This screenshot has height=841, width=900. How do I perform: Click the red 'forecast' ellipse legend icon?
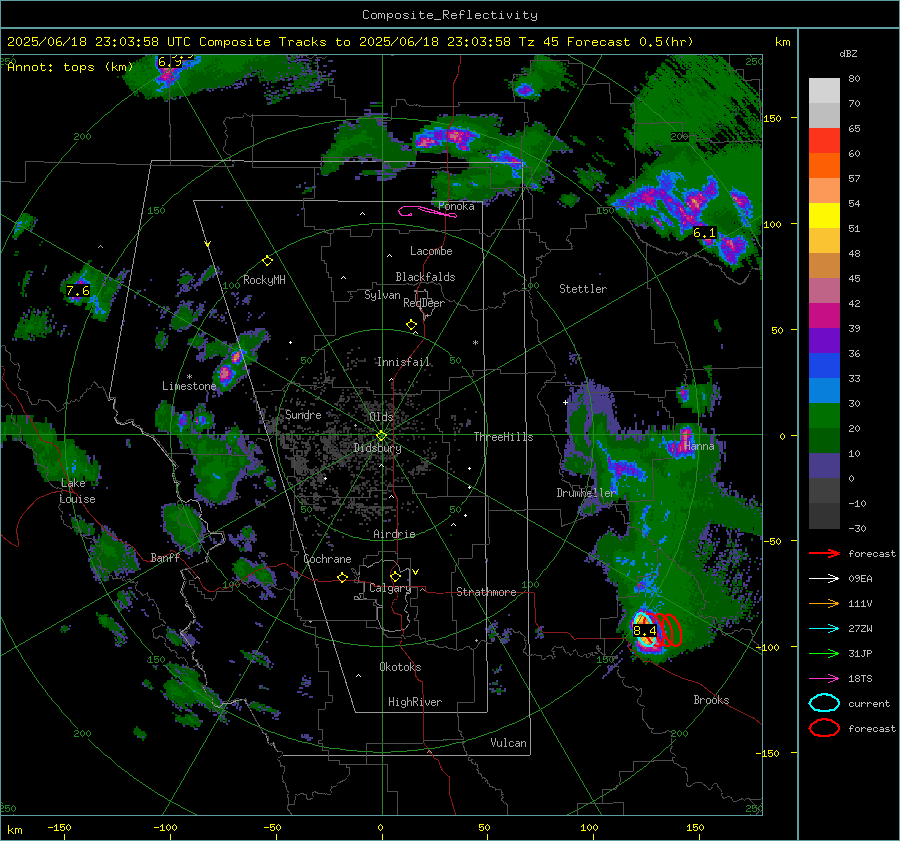(x=824, y=728)
